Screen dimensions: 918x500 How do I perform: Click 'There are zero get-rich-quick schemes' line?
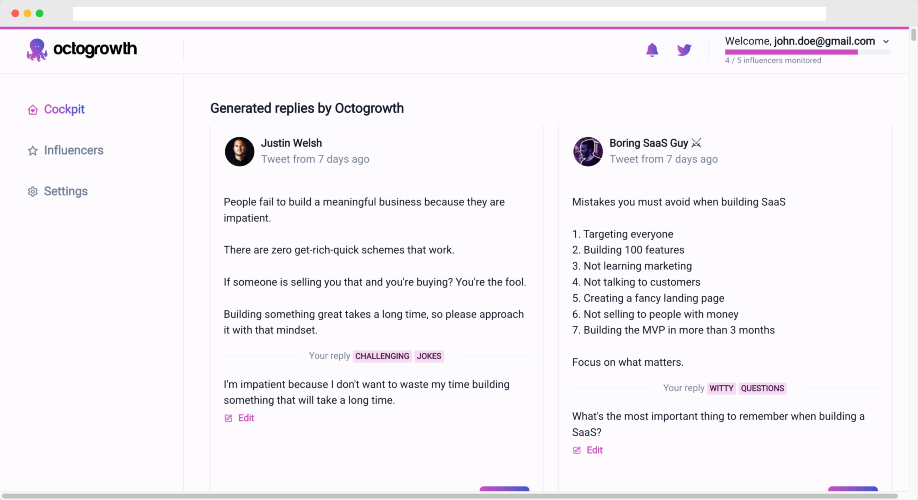(339, 250)
